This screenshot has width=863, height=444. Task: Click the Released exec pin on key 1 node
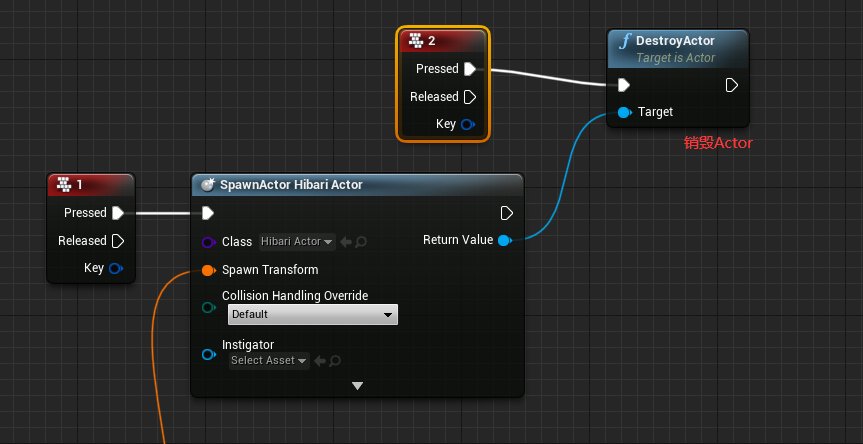(x=118, y=241)
